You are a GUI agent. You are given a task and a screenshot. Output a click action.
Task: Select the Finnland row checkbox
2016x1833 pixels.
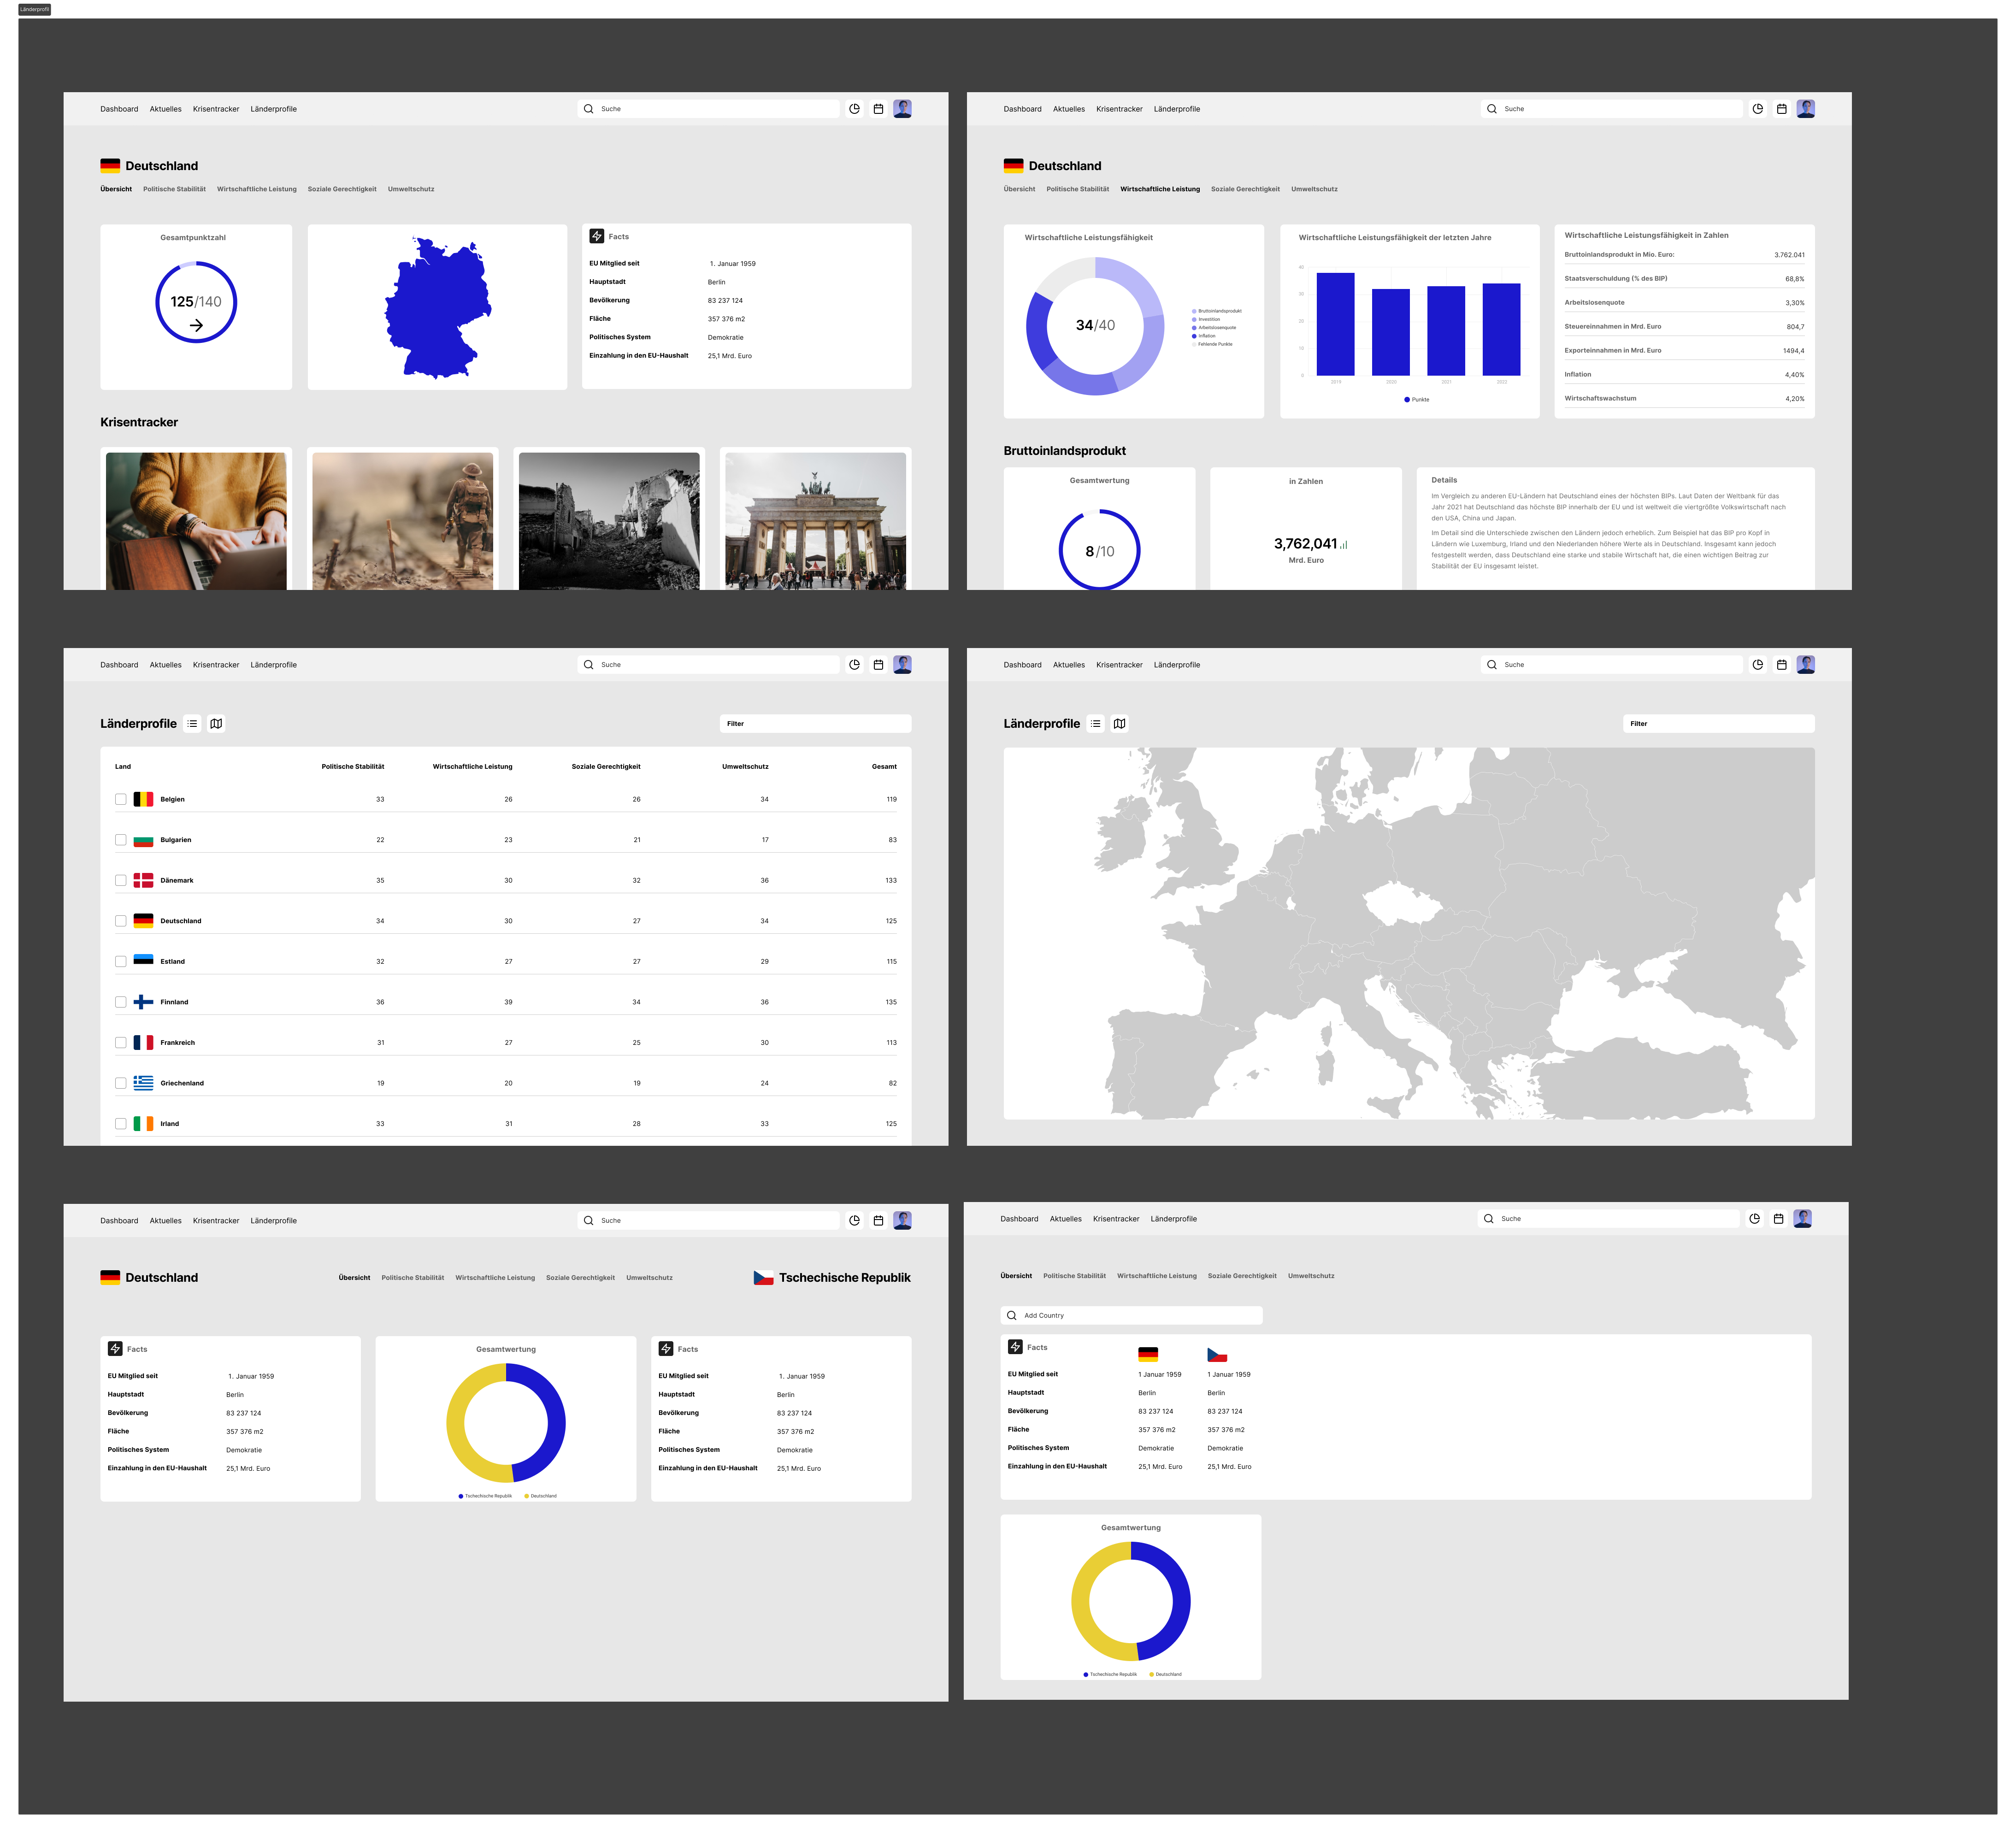point(121,1002)
